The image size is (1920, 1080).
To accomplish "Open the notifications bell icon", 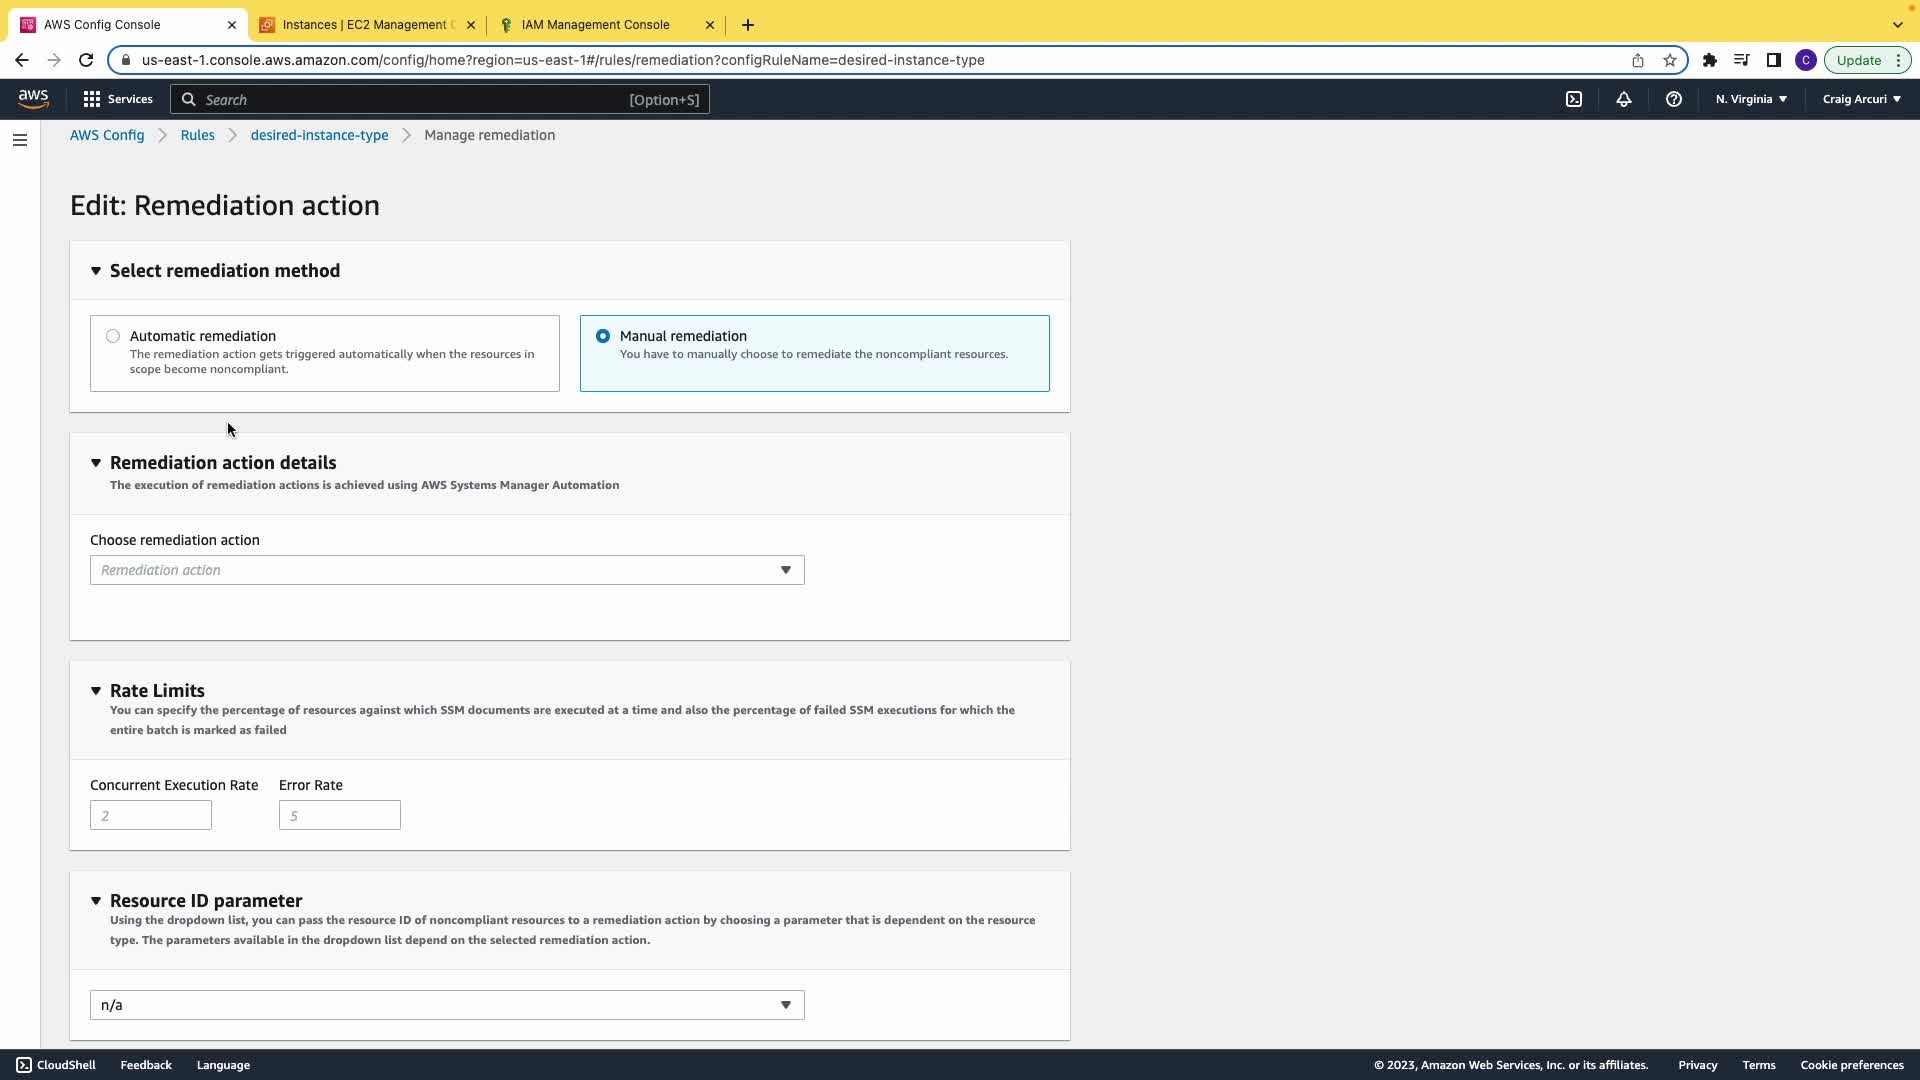I will click(1624, 99).
